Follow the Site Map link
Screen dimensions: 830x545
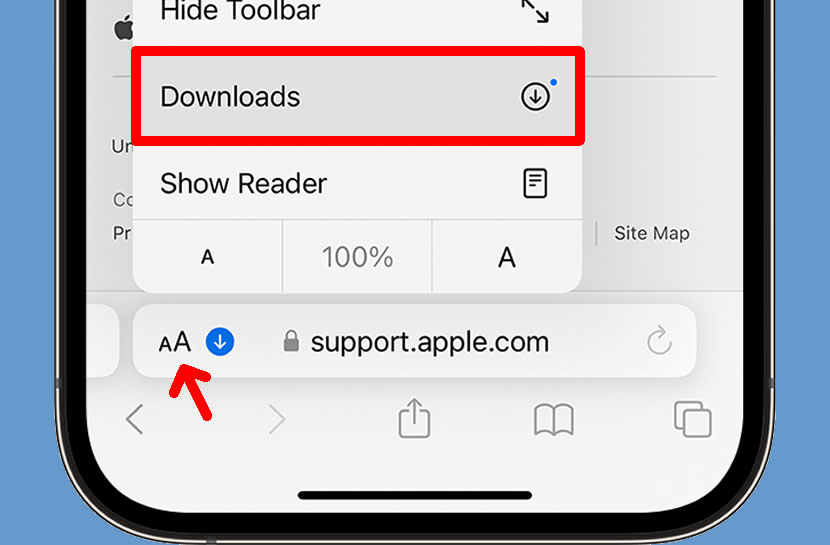tap(652, 233)
